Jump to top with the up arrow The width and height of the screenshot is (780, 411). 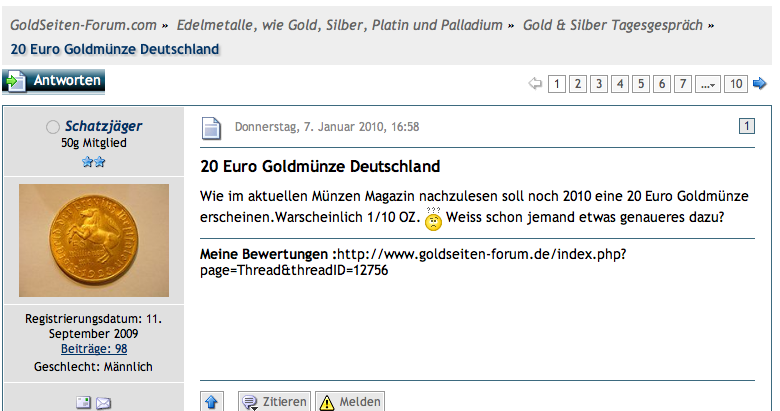(x=211, y=402)
